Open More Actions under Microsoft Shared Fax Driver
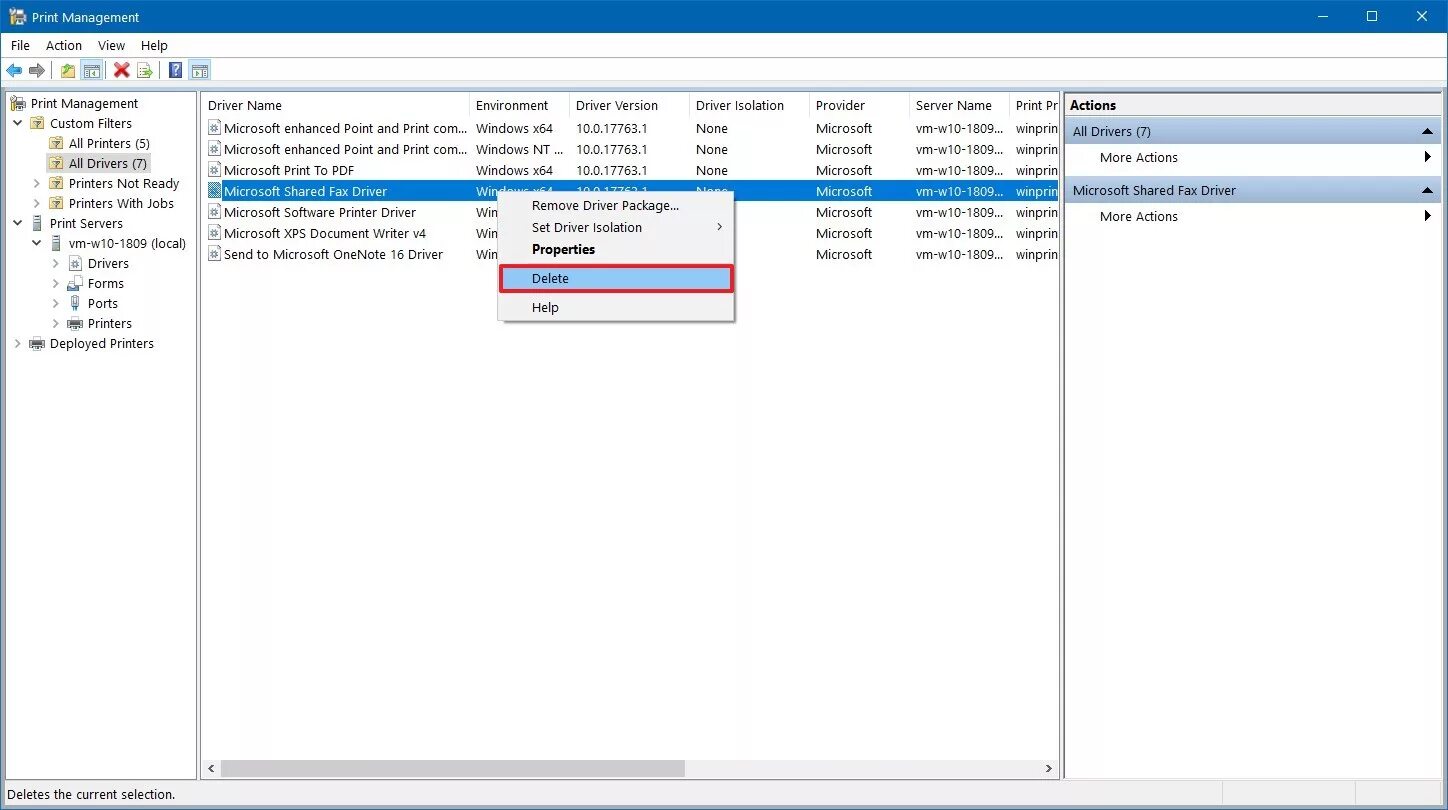Image resolution: width=1448 pixels, height=810 pixels. [1253, 216]
